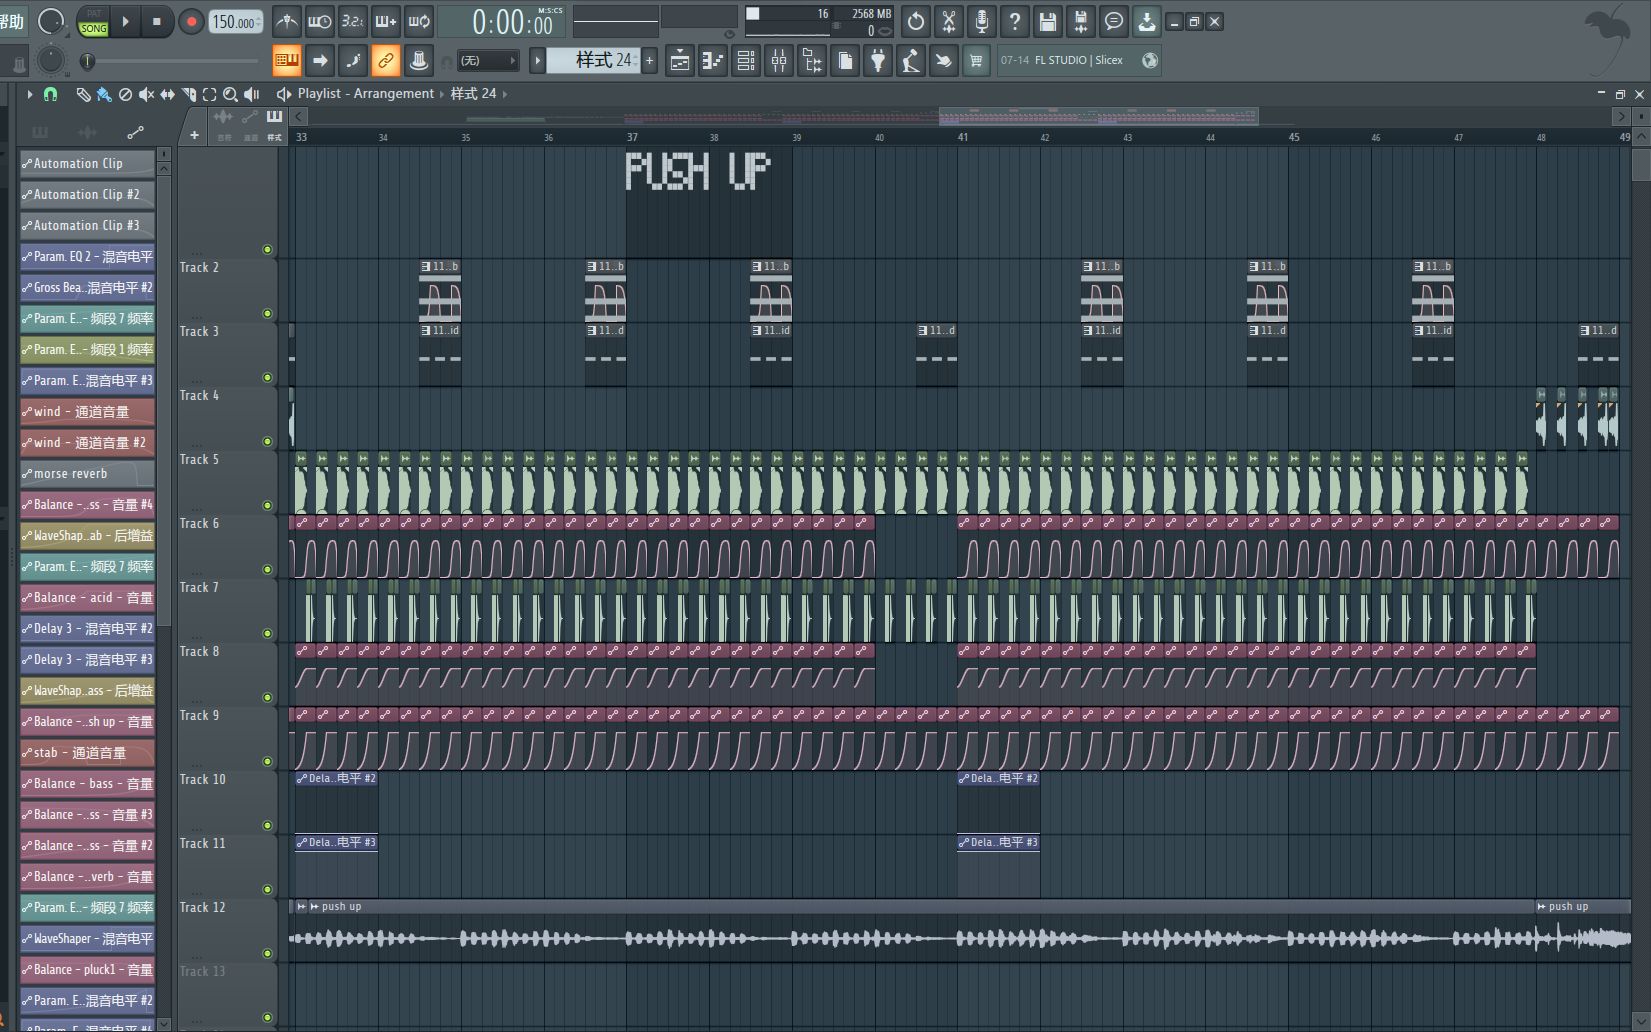
Task: Select 'morse reverb' clip in the picker list
Action: 87,473
